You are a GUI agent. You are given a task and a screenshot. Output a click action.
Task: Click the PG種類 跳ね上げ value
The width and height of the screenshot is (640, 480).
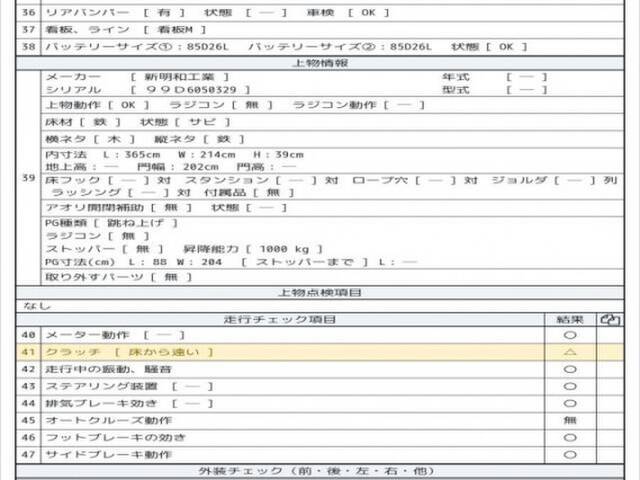[x=136, y=223]
